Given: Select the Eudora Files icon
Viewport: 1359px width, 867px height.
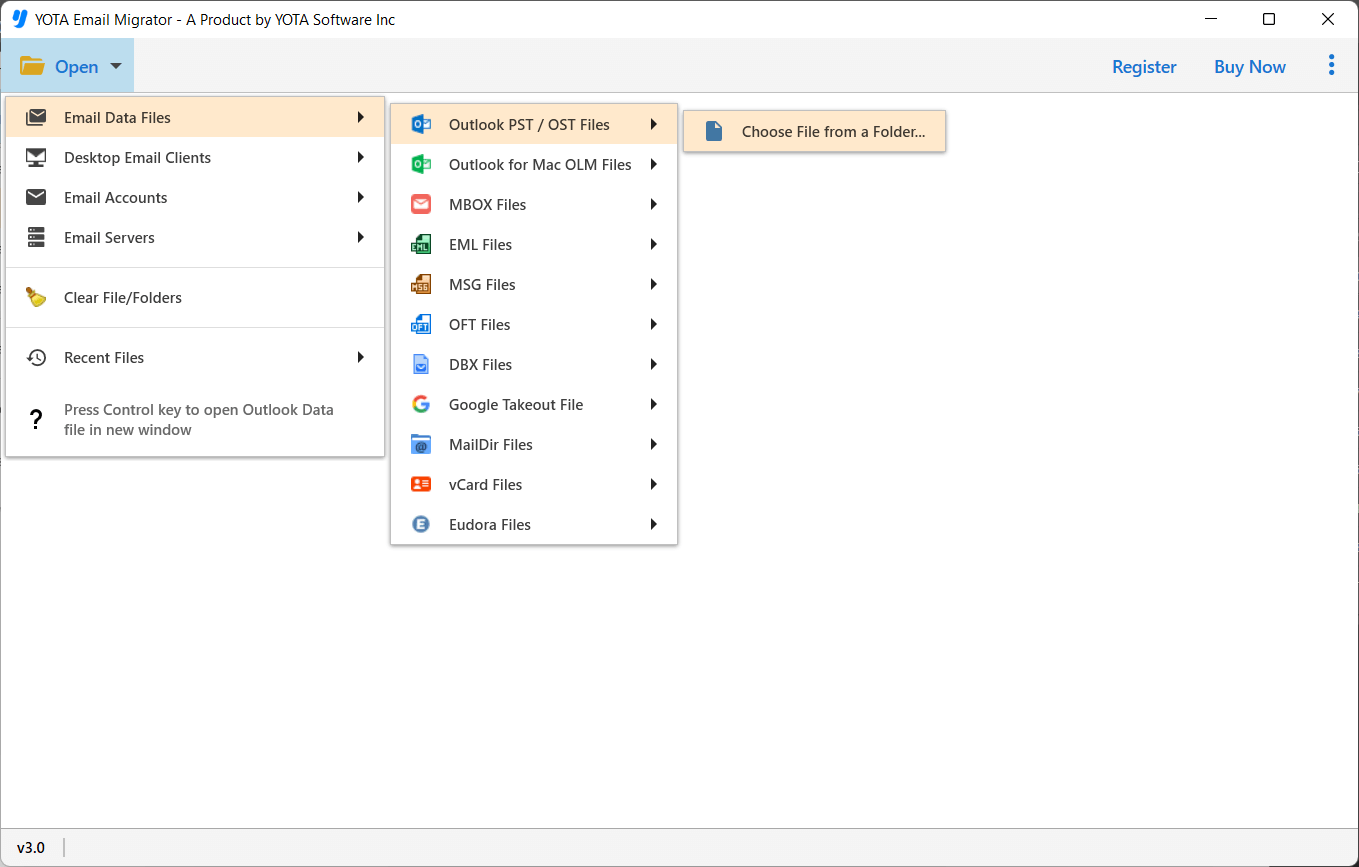Looking at the screenshot, I should pyautogui.click(x=421, y=524).
